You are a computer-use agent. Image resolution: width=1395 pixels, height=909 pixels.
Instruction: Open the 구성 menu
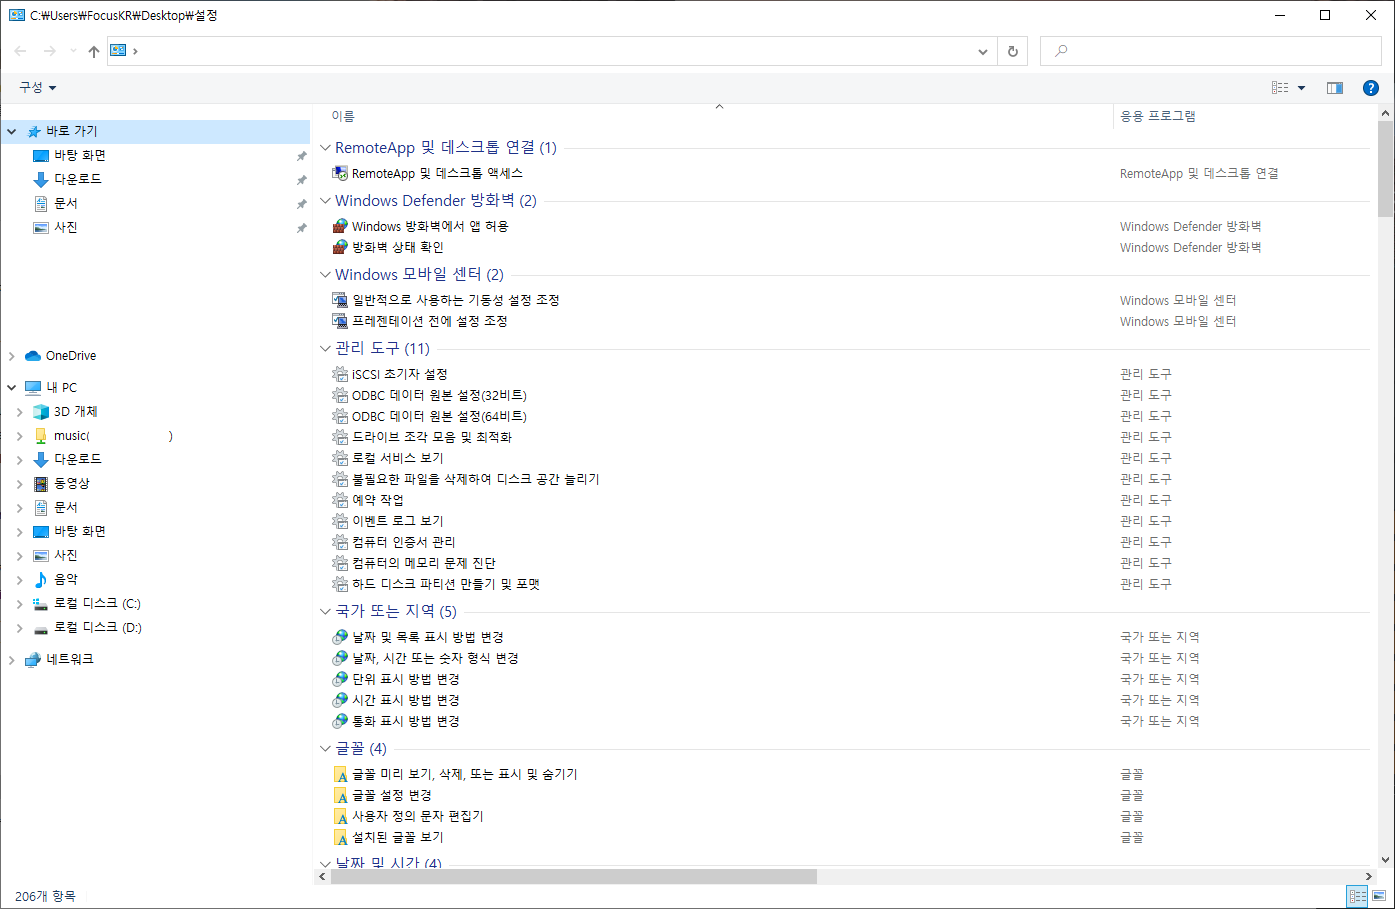[x=38, y=88]
